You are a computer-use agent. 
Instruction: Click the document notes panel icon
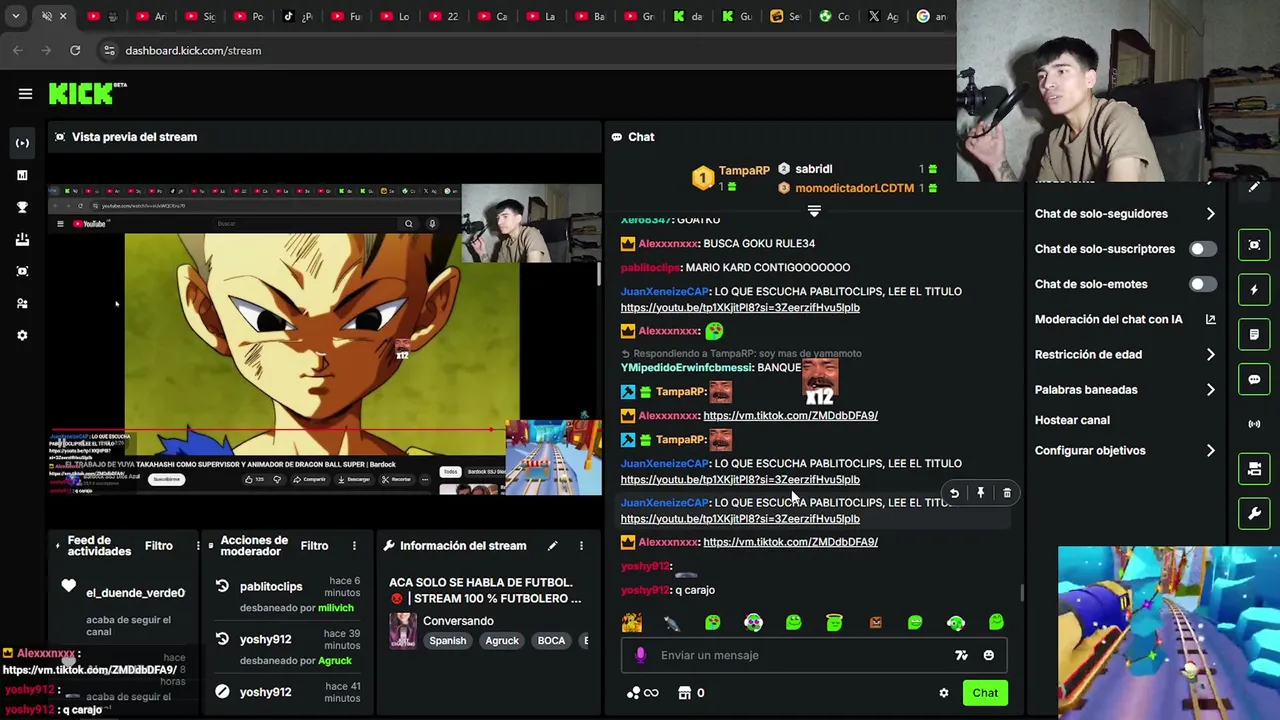pos(1254,334)
